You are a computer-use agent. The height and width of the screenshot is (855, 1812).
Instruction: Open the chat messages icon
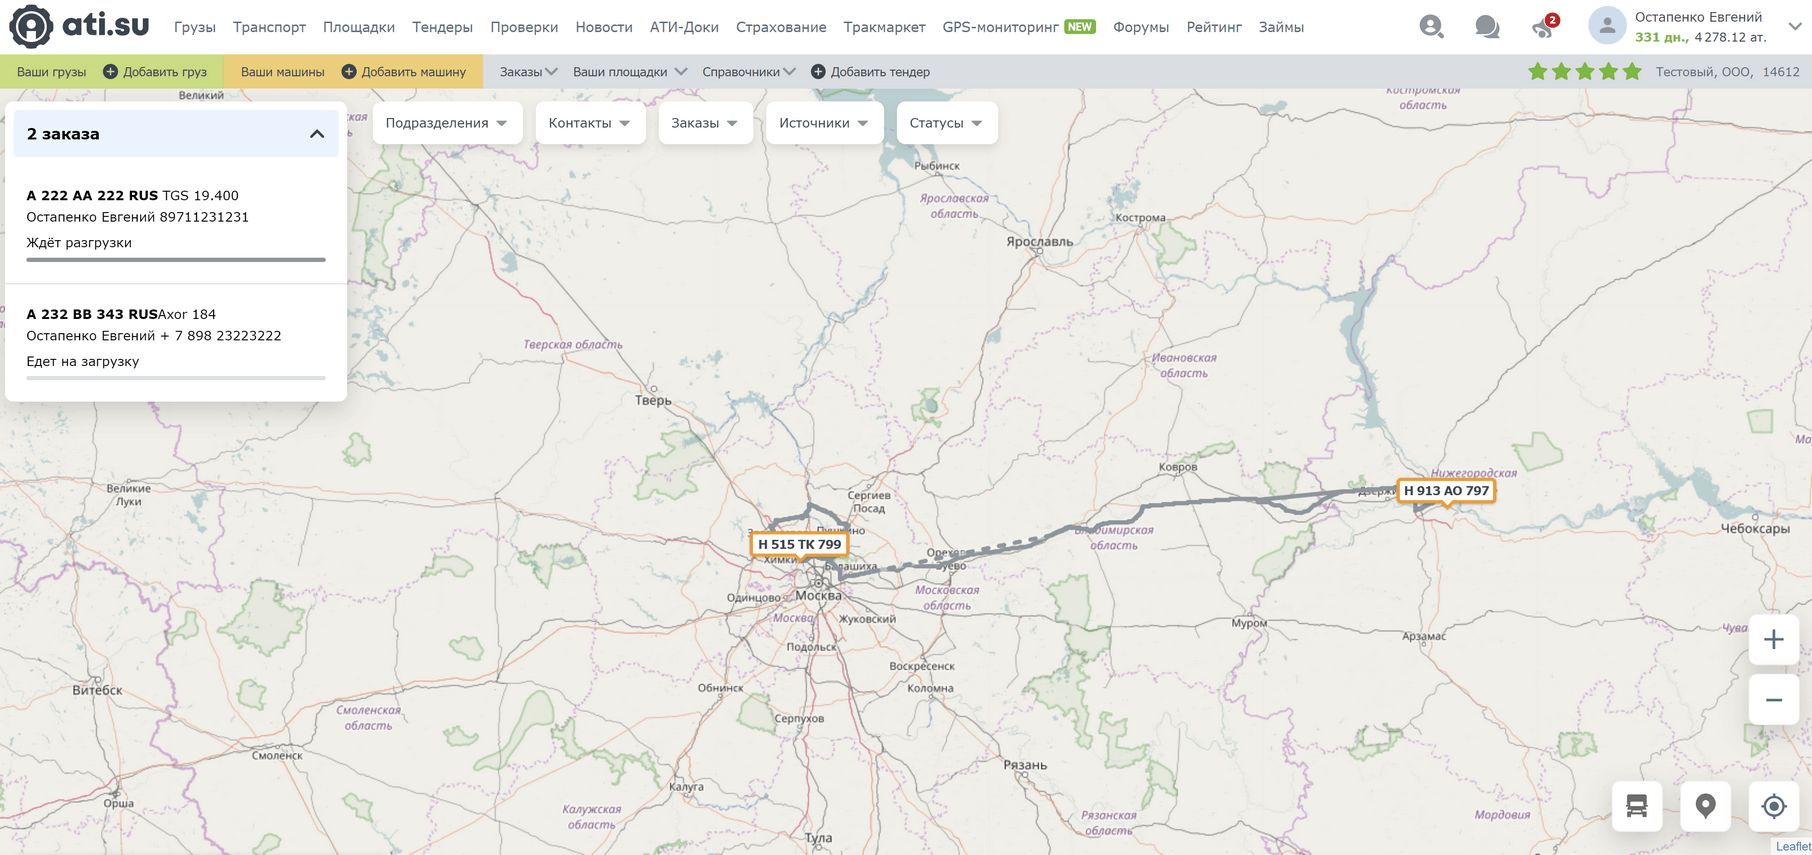[x=1487, y=27]
